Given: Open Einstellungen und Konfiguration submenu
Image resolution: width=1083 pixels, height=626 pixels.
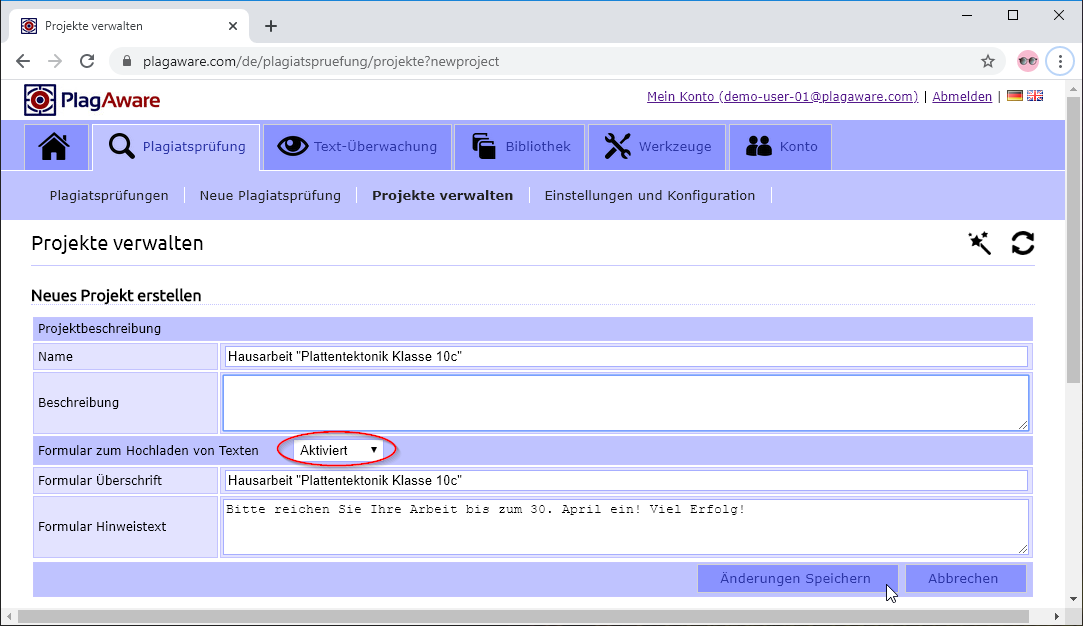Looking at the screenshot, I should [650, 196].
